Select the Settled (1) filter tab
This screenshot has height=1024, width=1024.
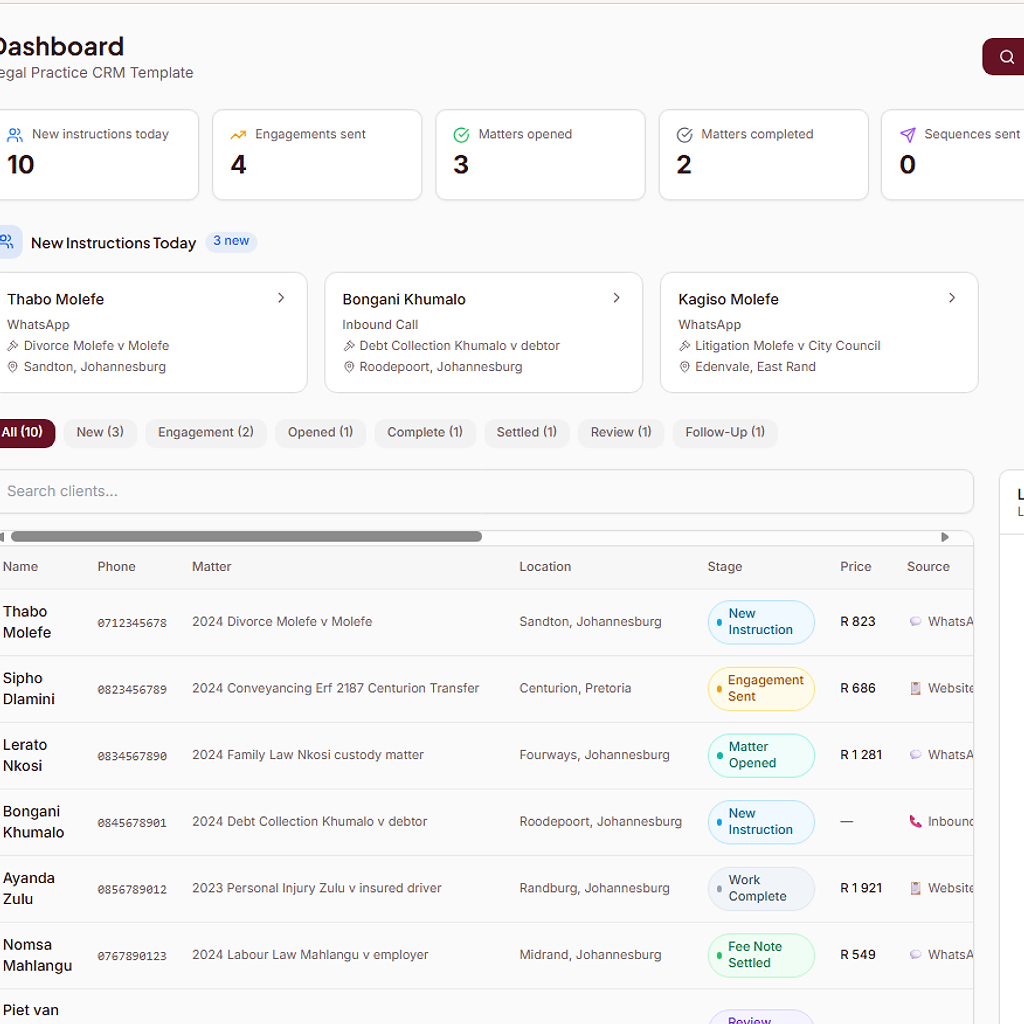[526, 433]
